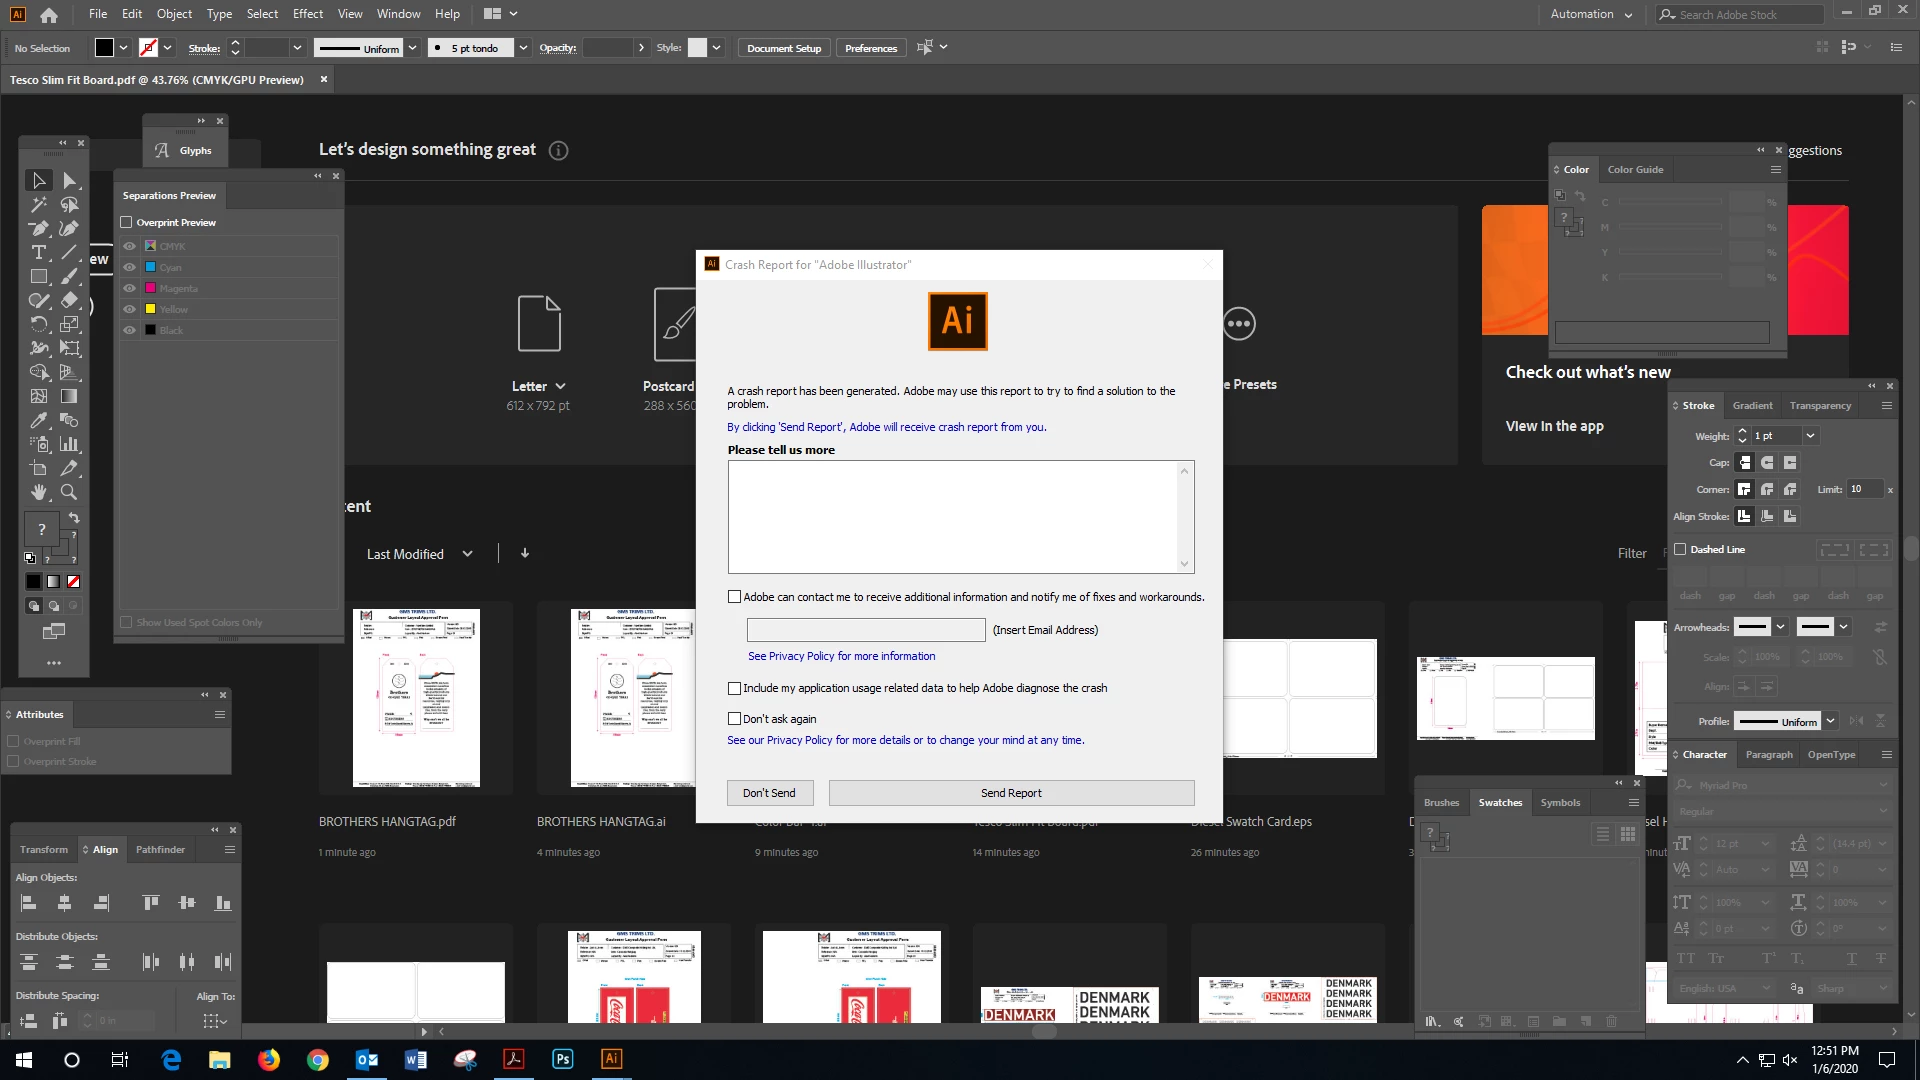Viewport: 1920px width, 1080px height.
Task: Open Photoshop from the taskbar
Action: [x=562, y=1059]
